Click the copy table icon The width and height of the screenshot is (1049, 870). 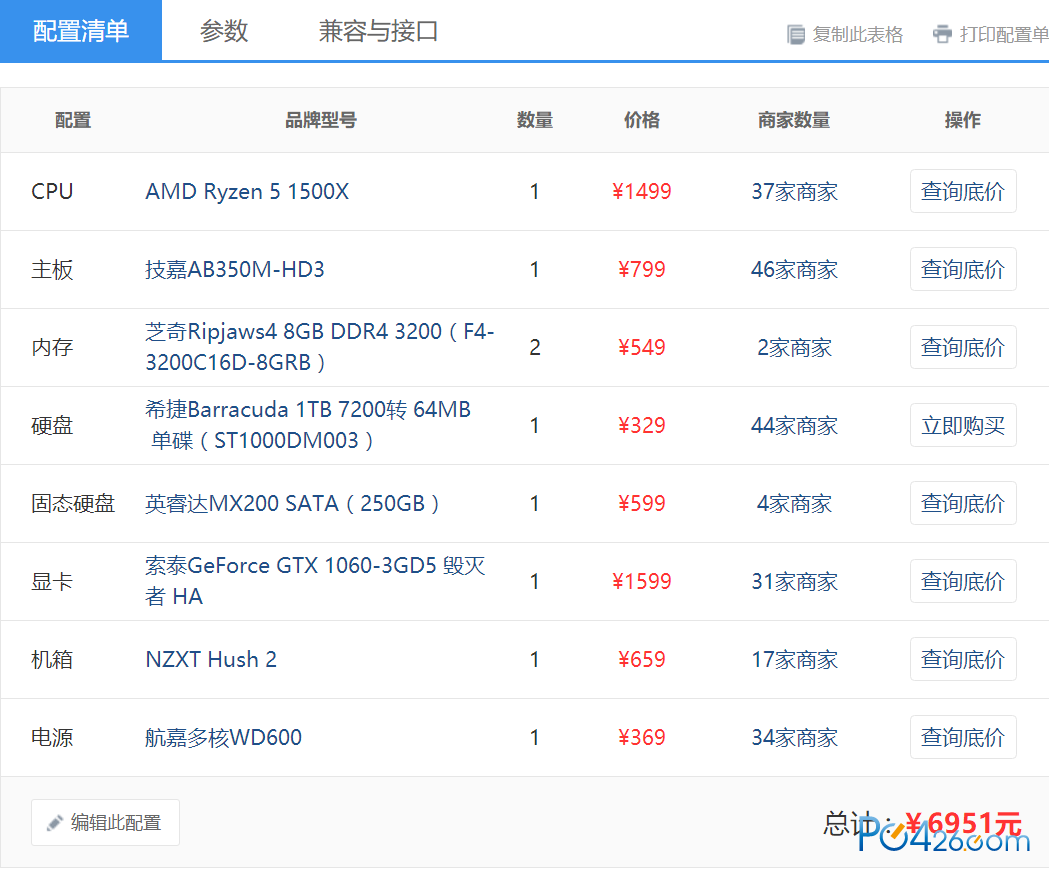795,34
